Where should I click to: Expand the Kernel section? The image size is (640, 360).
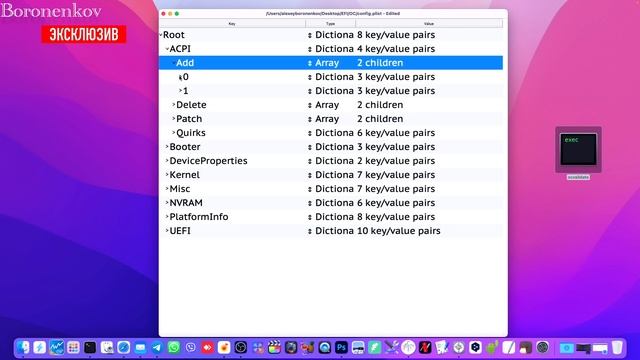(167, 175)
